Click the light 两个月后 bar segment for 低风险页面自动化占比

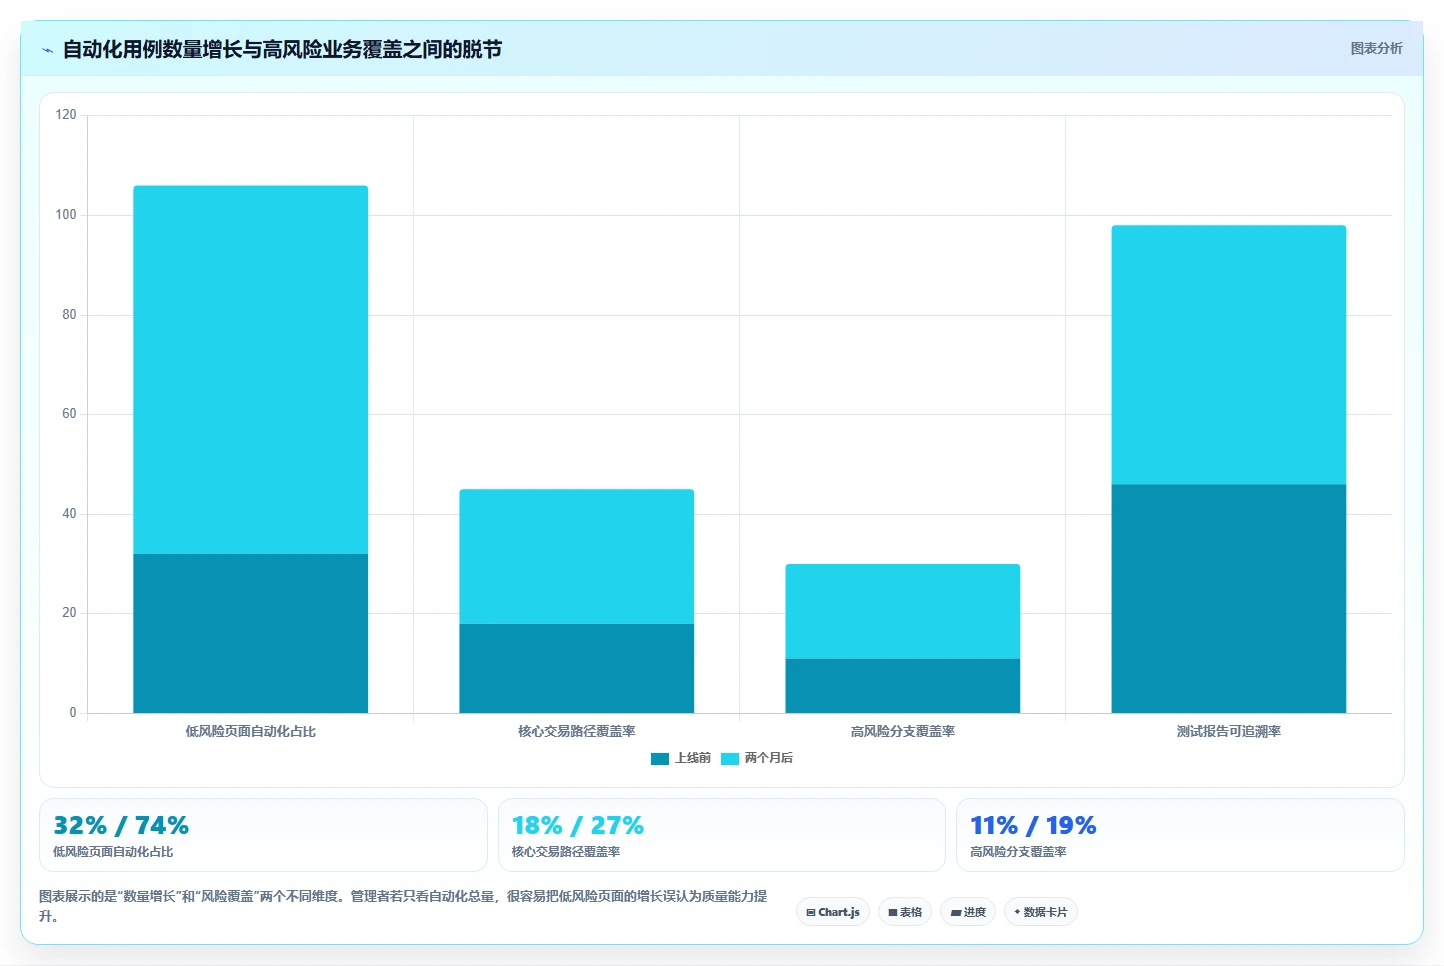250,370
